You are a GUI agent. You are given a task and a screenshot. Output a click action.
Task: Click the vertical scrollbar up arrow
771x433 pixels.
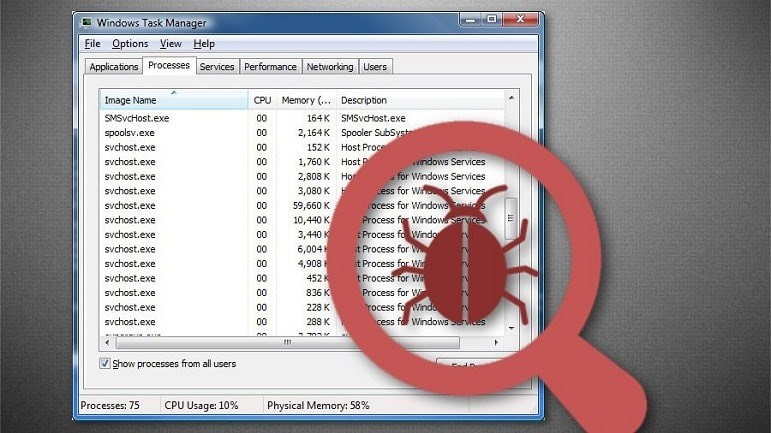pos(511,98)
